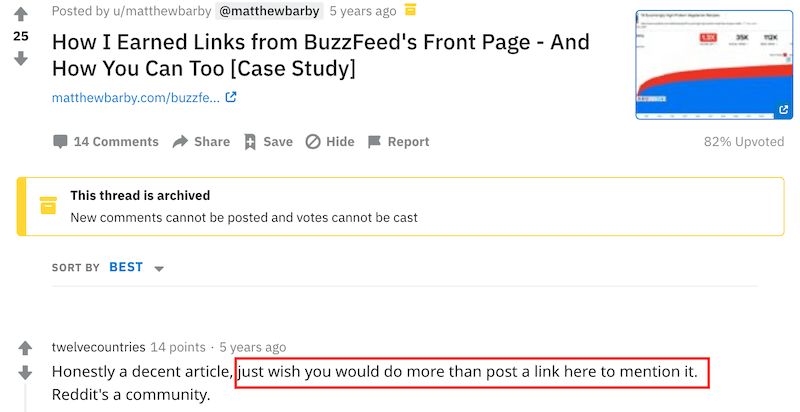Share this post
Image resolution: width=800 pixels, height=412 pixels.
coord(201,142)
